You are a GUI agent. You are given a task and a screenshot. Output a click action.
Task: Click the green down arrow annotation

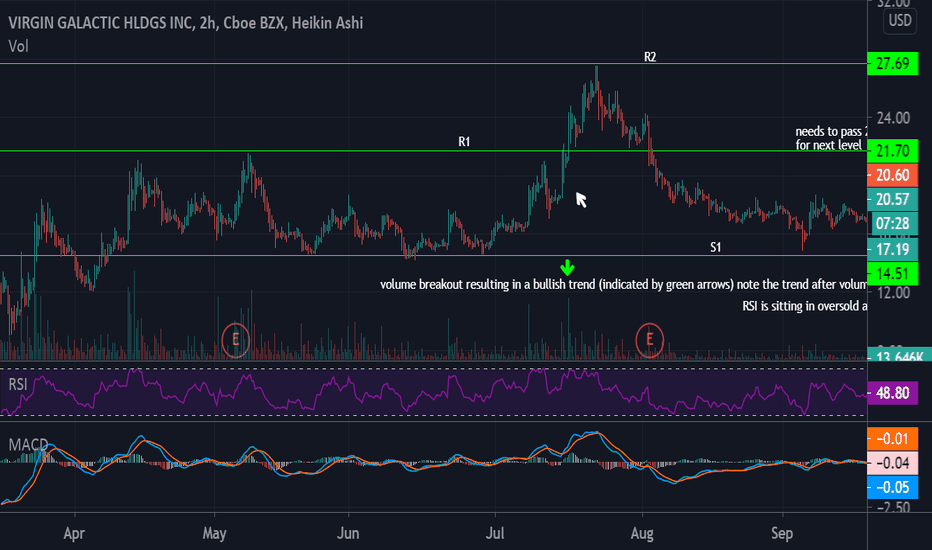(568, 268)
